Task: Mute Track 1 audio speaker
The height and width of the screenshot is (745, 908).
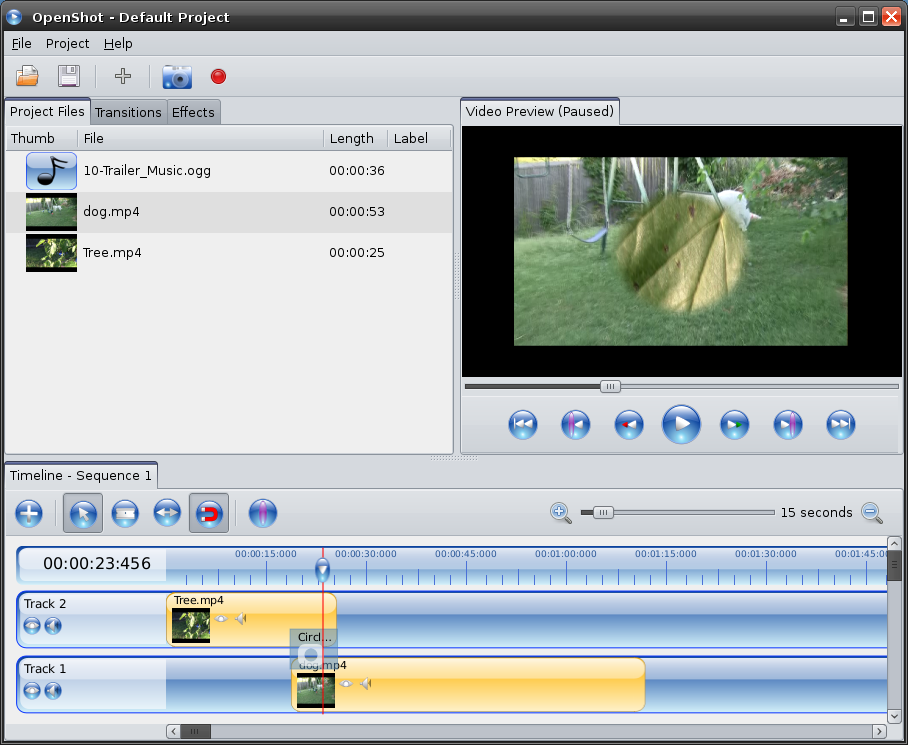Action: point(53,690)
